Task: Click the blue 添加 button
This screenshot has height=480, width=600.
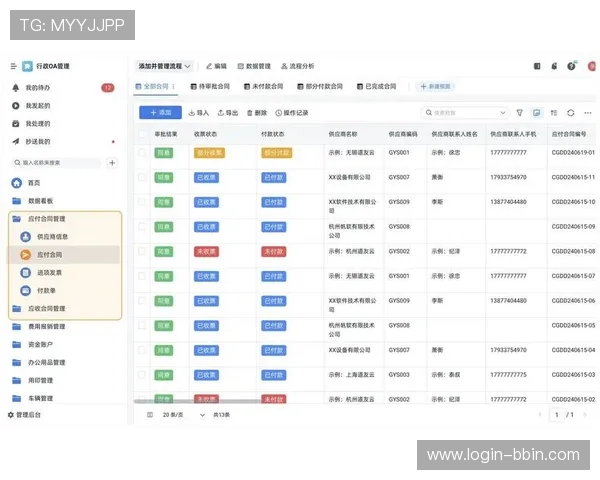Action: pyautogui.click(x=160, y=113)
